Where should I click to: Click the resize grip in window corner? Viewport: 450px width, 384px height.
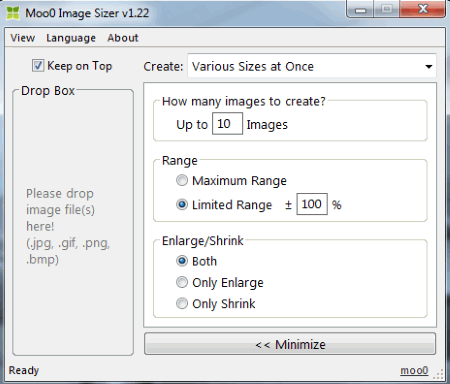[x=439, y=374]
